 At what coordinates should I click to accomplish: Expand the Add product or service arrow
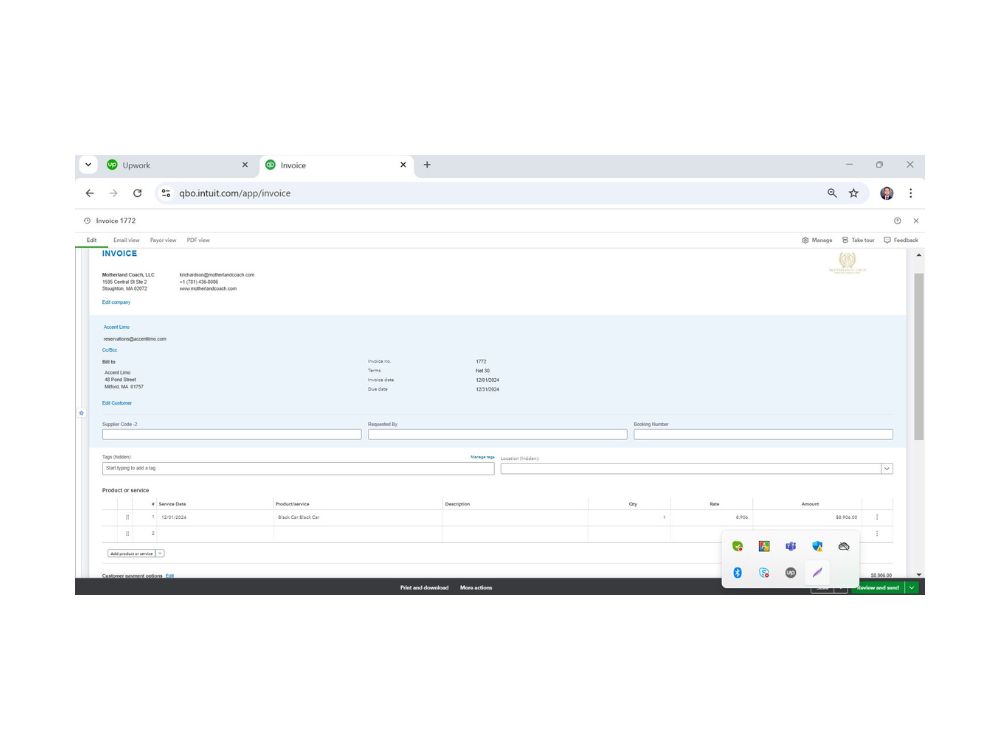(x=160, y=554)
